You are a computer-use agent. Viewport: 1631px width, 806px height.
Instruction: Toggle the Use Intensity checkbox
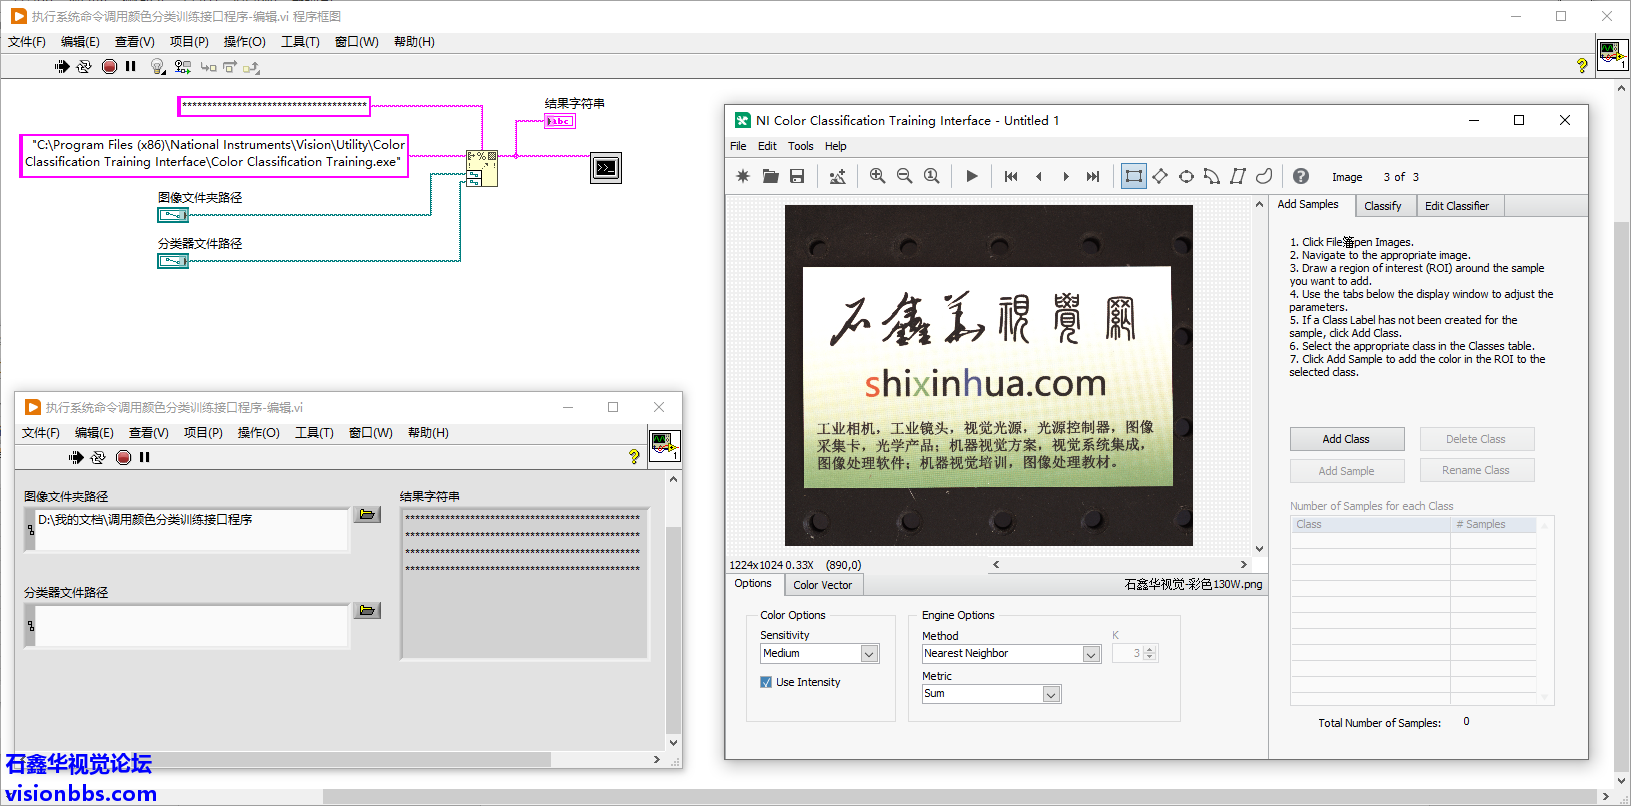766,682
